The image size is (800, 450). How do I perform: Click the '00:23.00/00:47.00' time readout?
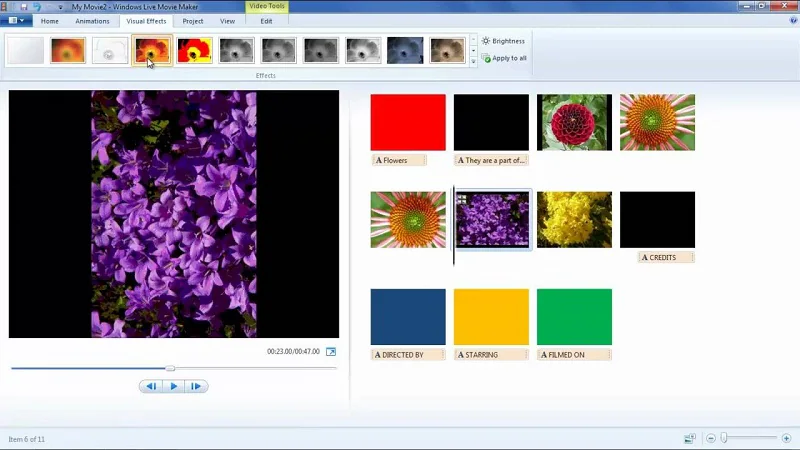click(293, 352)
